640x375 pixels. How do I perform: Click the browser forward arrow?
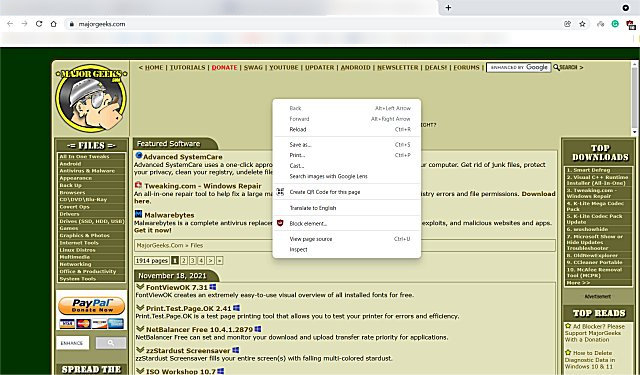(24, 24)
